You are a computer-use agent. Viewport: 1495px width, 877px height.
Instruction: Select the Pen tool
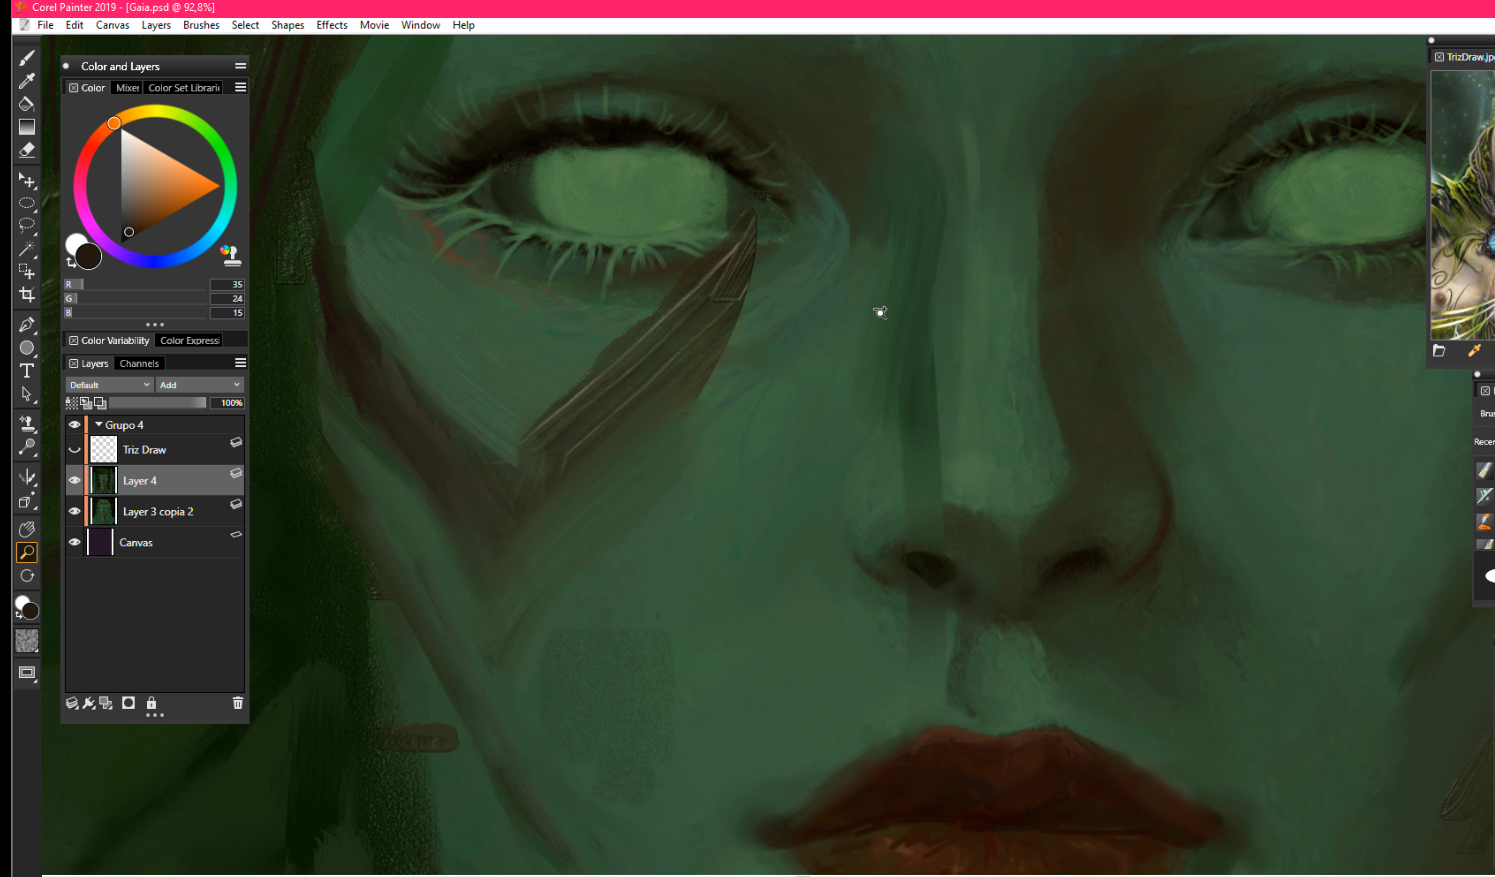27,325
